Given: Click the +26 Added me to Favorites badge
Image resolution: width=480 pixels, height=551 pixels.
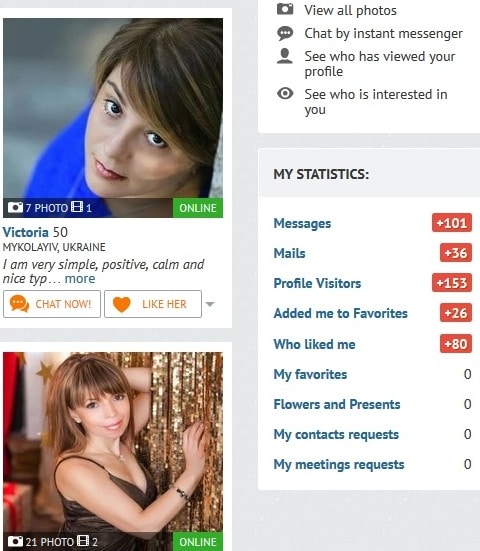Looking at the screenshot, I should point(455,313).
